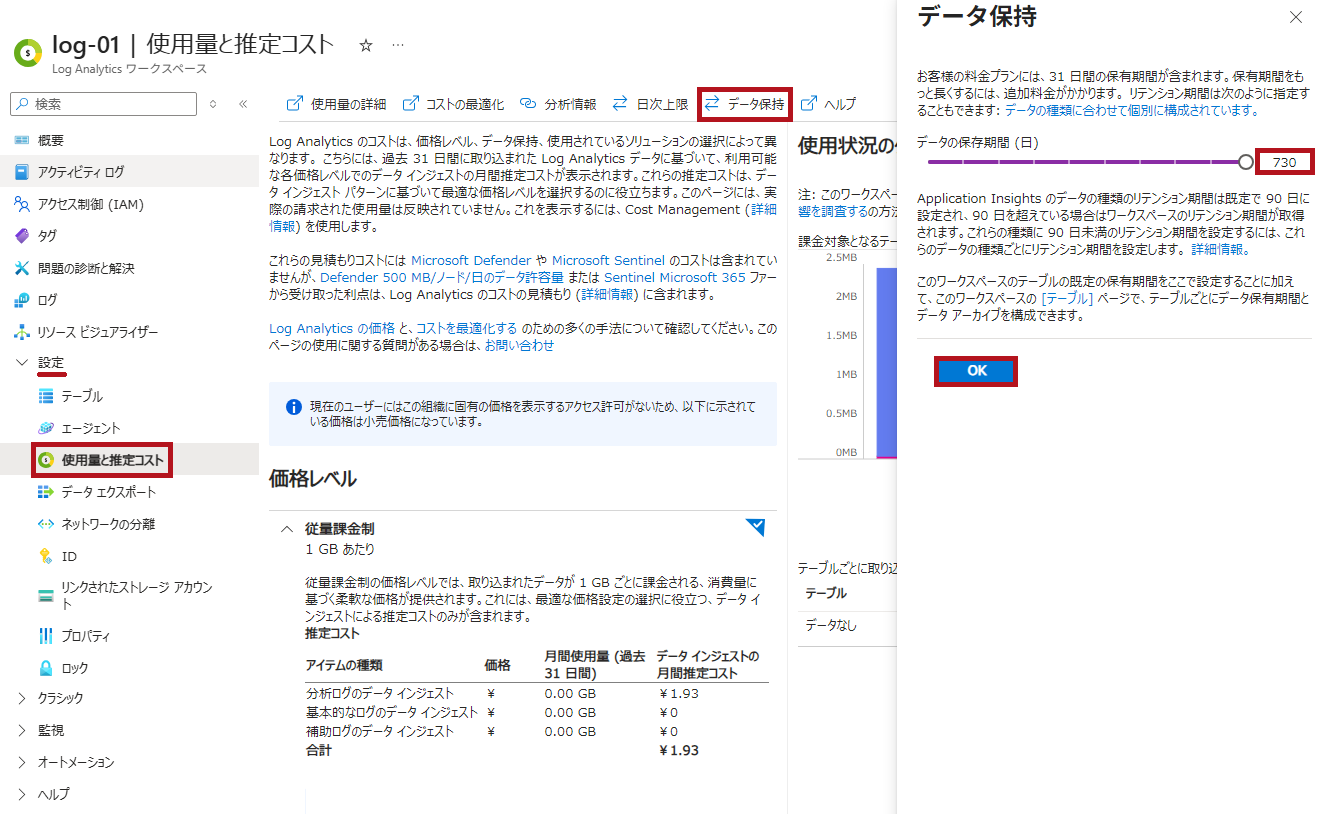Collapse the 従量課金制 pricing tier
Screen dimensions: 1321x814
coord(287,529)
